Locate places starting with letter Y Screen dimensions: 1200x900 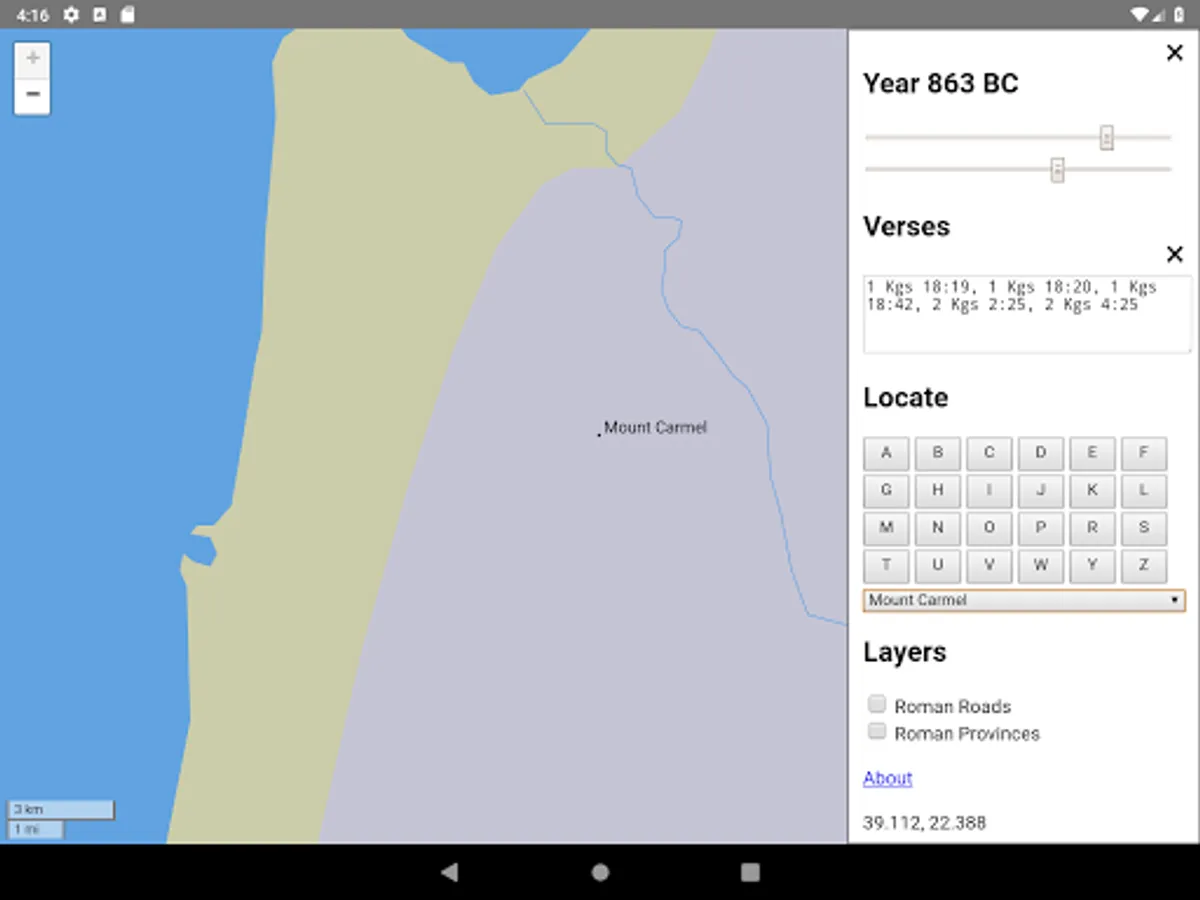[x=1092, y=566]
